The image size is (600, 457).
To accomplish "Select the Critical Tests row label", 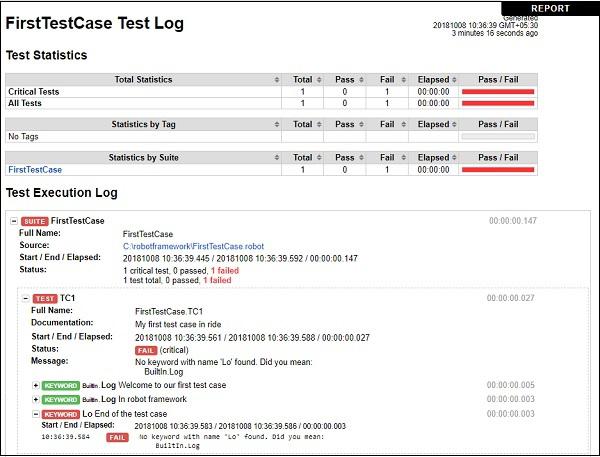I will 34,91.
